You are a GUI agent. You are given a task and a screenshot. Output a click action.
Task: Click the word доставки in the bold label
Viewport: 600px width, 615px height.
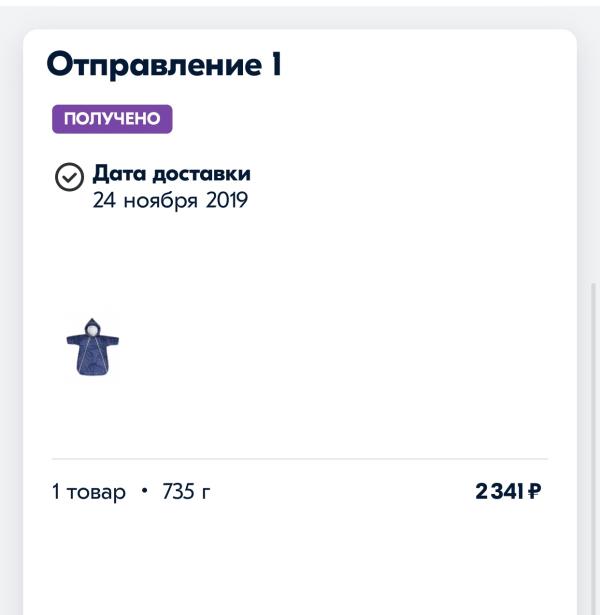point(202,174)
